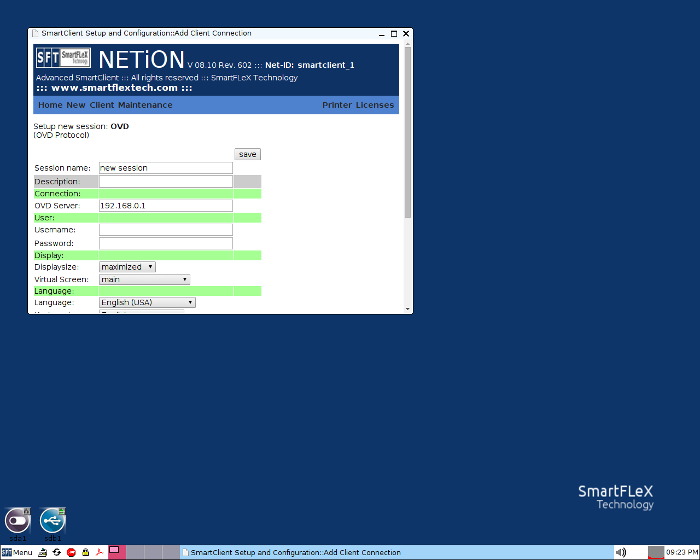The height and width of the screenshot is (560, 700).
Task: Switch to the second gray workspace pager
Action: click(135, 552)
